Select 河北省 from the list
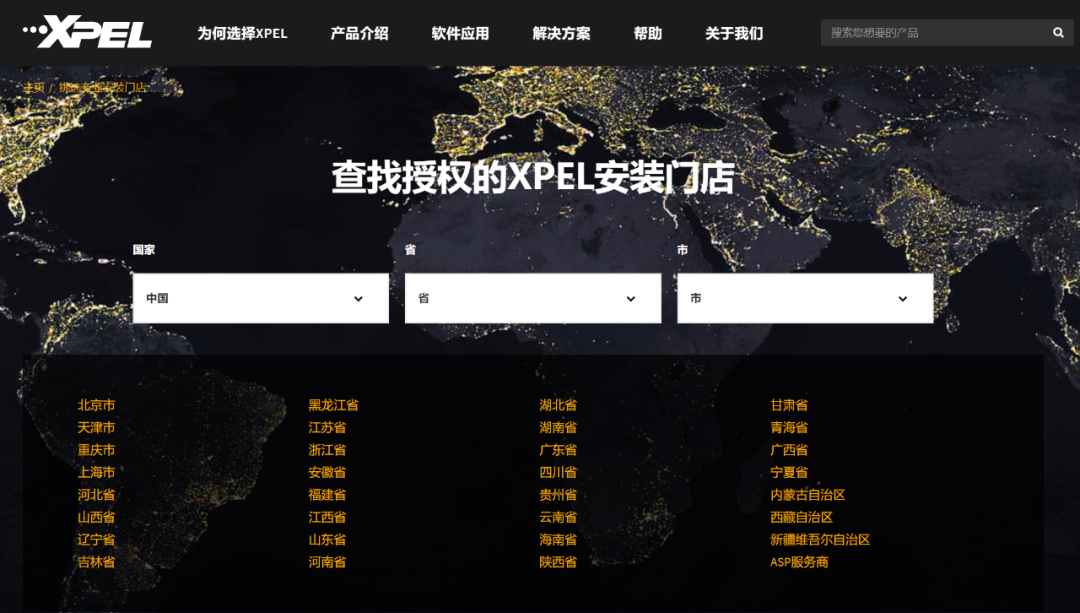This screenshot has width=1080, height=613. click(96, 495)
